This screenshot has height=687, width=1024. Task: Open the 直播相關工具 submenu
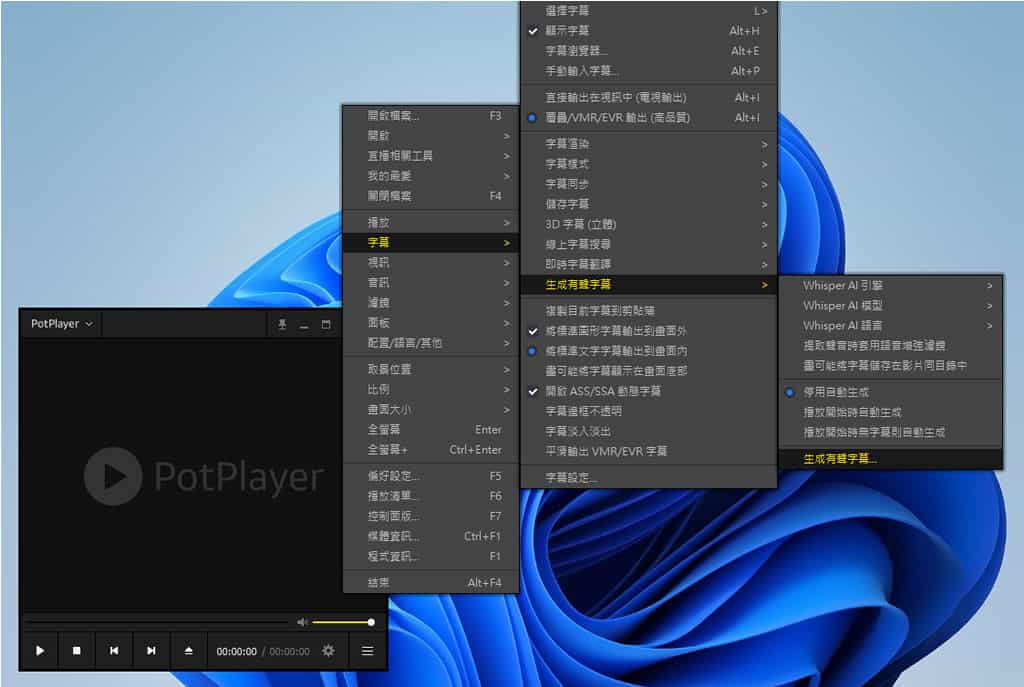tap(430, 155)
